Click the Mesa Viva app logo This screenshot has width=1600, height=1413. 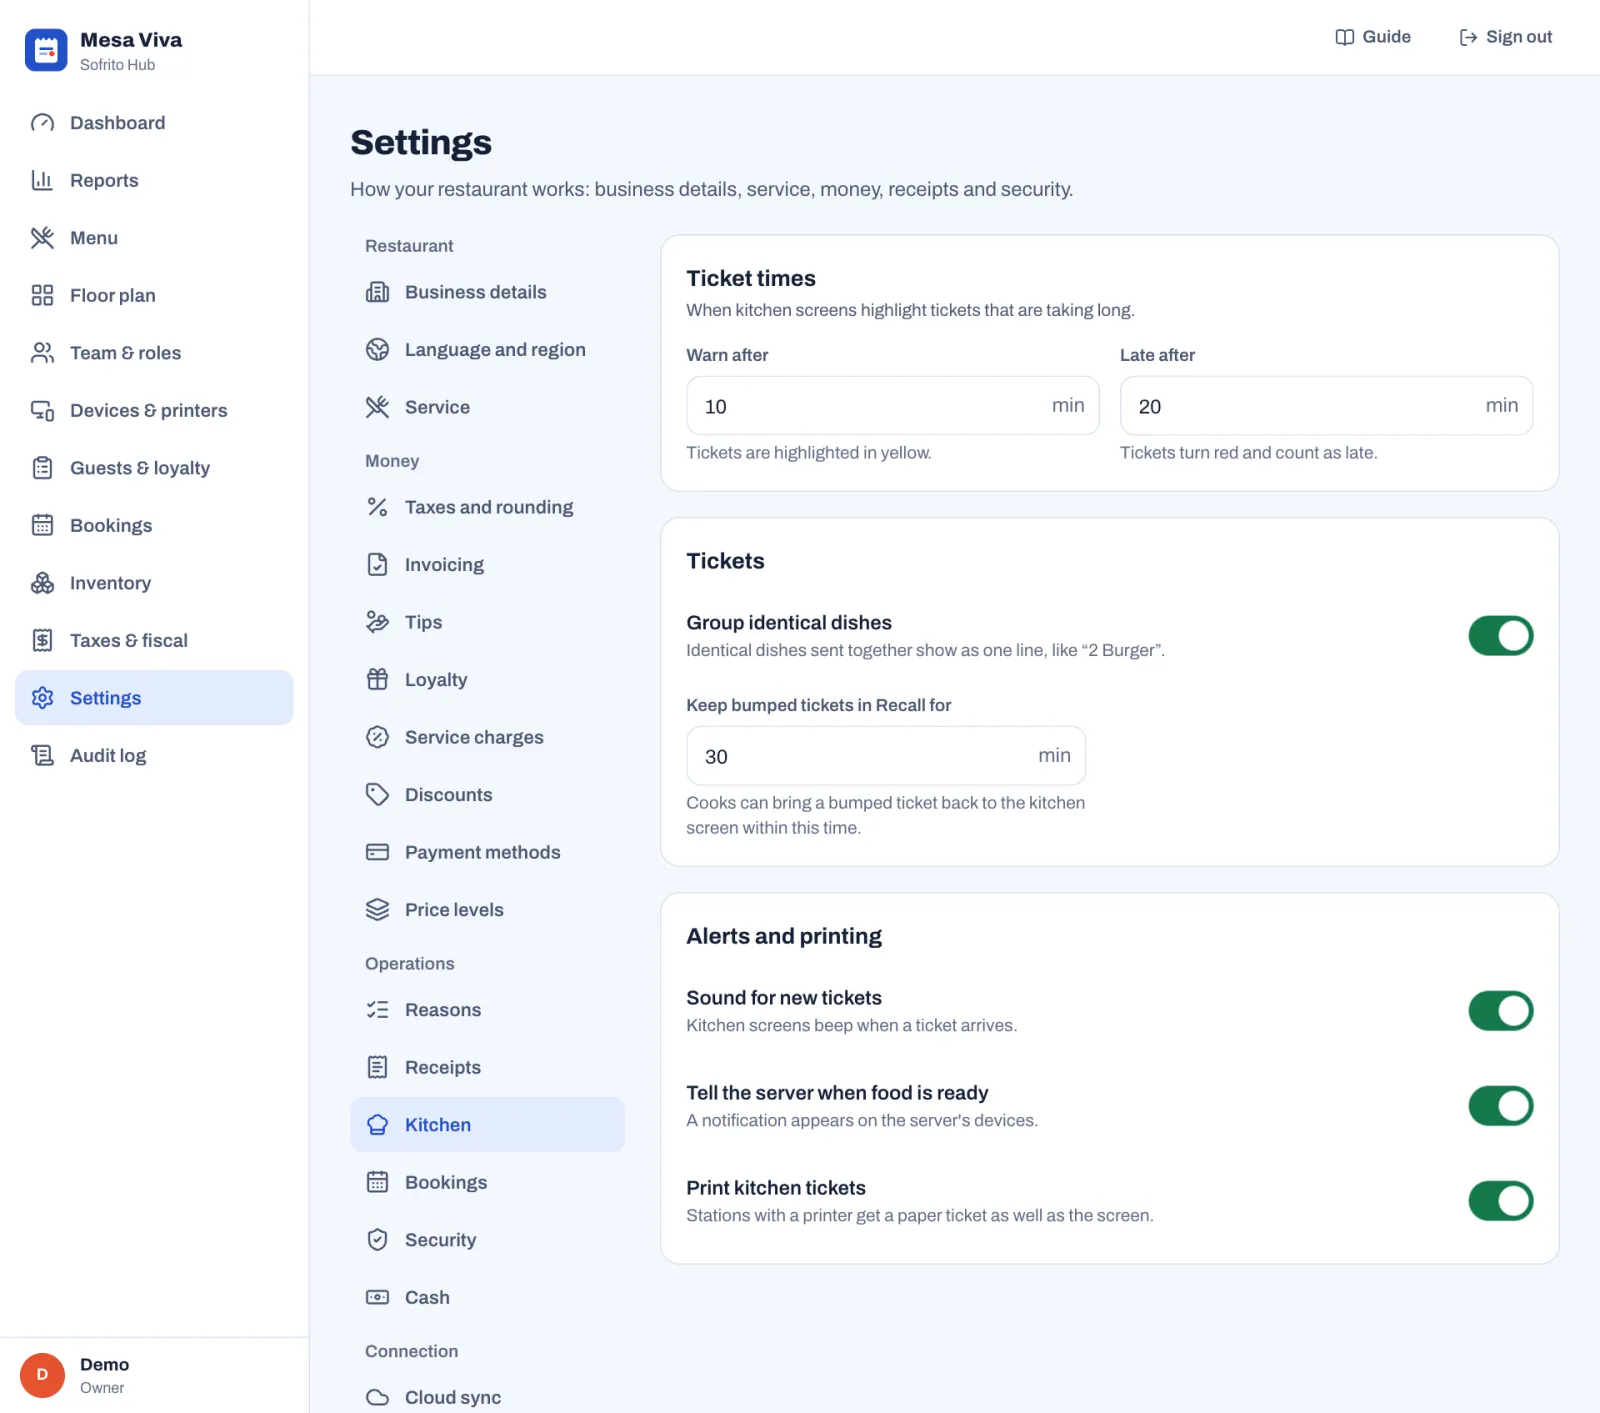[x=46, y=50]
